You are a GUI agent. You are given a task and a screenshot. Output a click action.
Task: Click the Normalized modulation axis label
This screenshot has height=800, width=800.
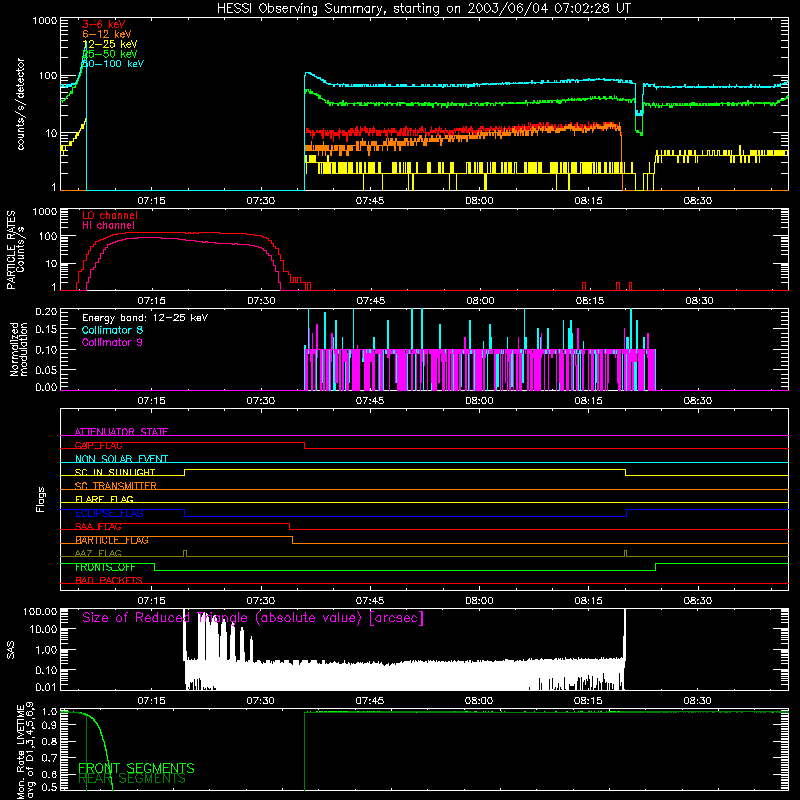coord(18,349)
